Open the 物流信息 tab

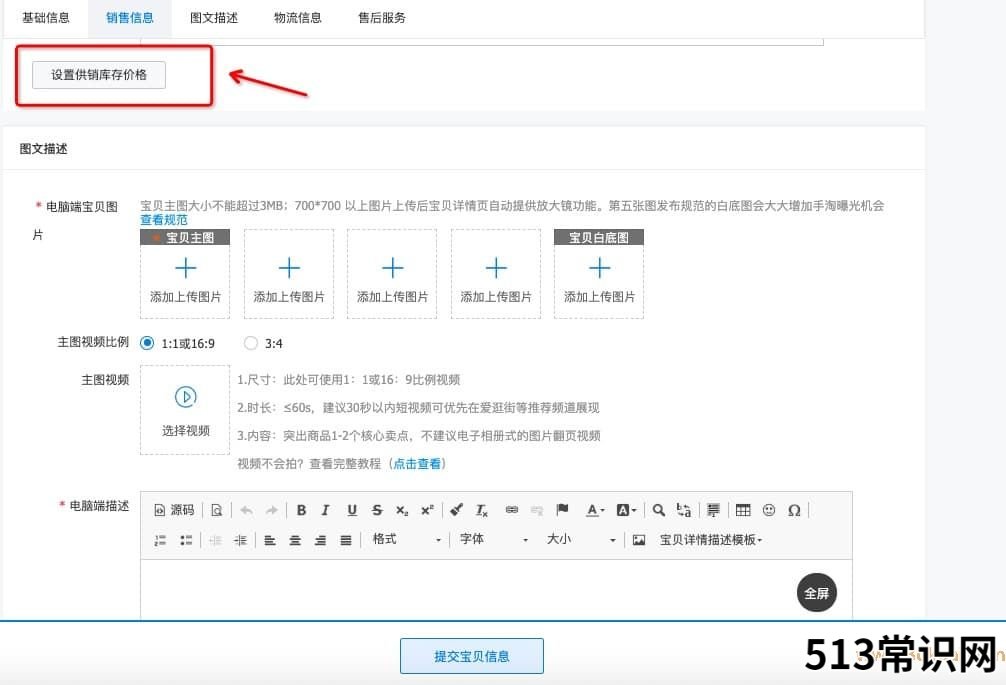pyautogui.click(x=298, y=18)
